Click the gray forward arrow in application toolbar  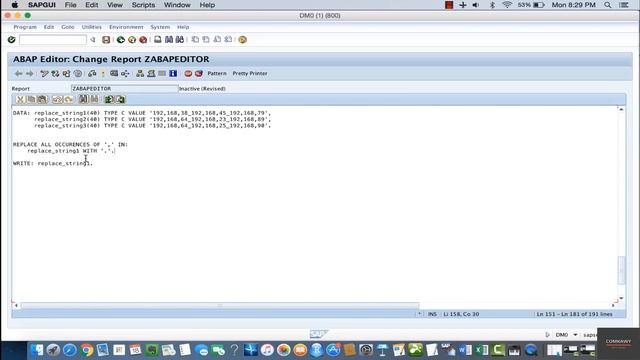(29, 73)
